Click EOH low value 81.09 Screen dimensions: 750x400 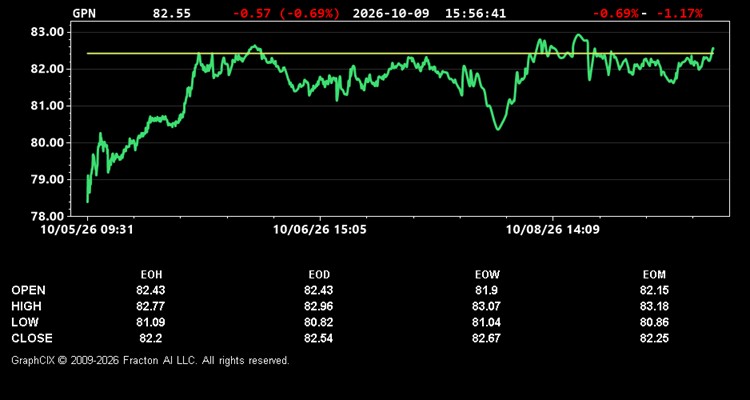151,322
